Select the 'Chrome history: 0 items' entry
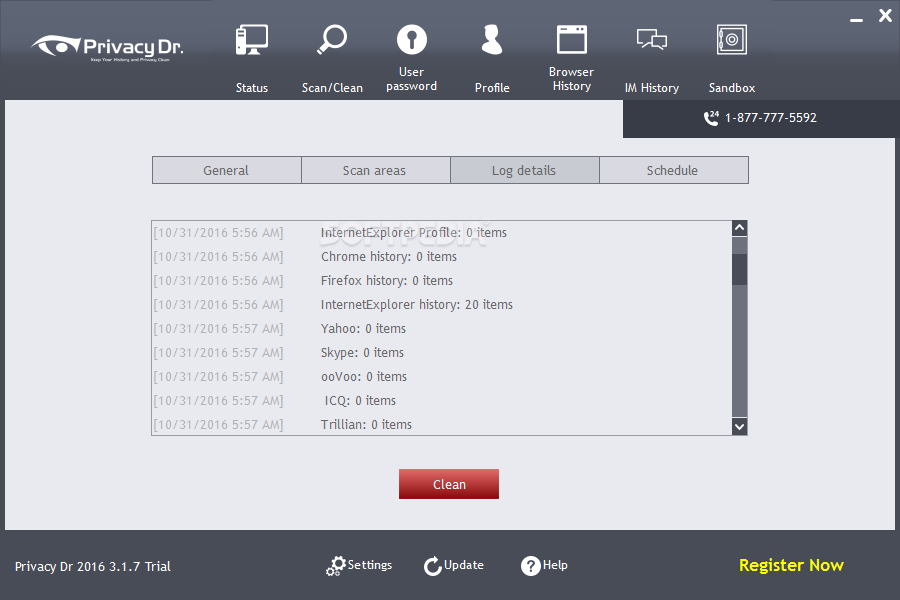This screenshot has width=900, height=600. [389, 257]
